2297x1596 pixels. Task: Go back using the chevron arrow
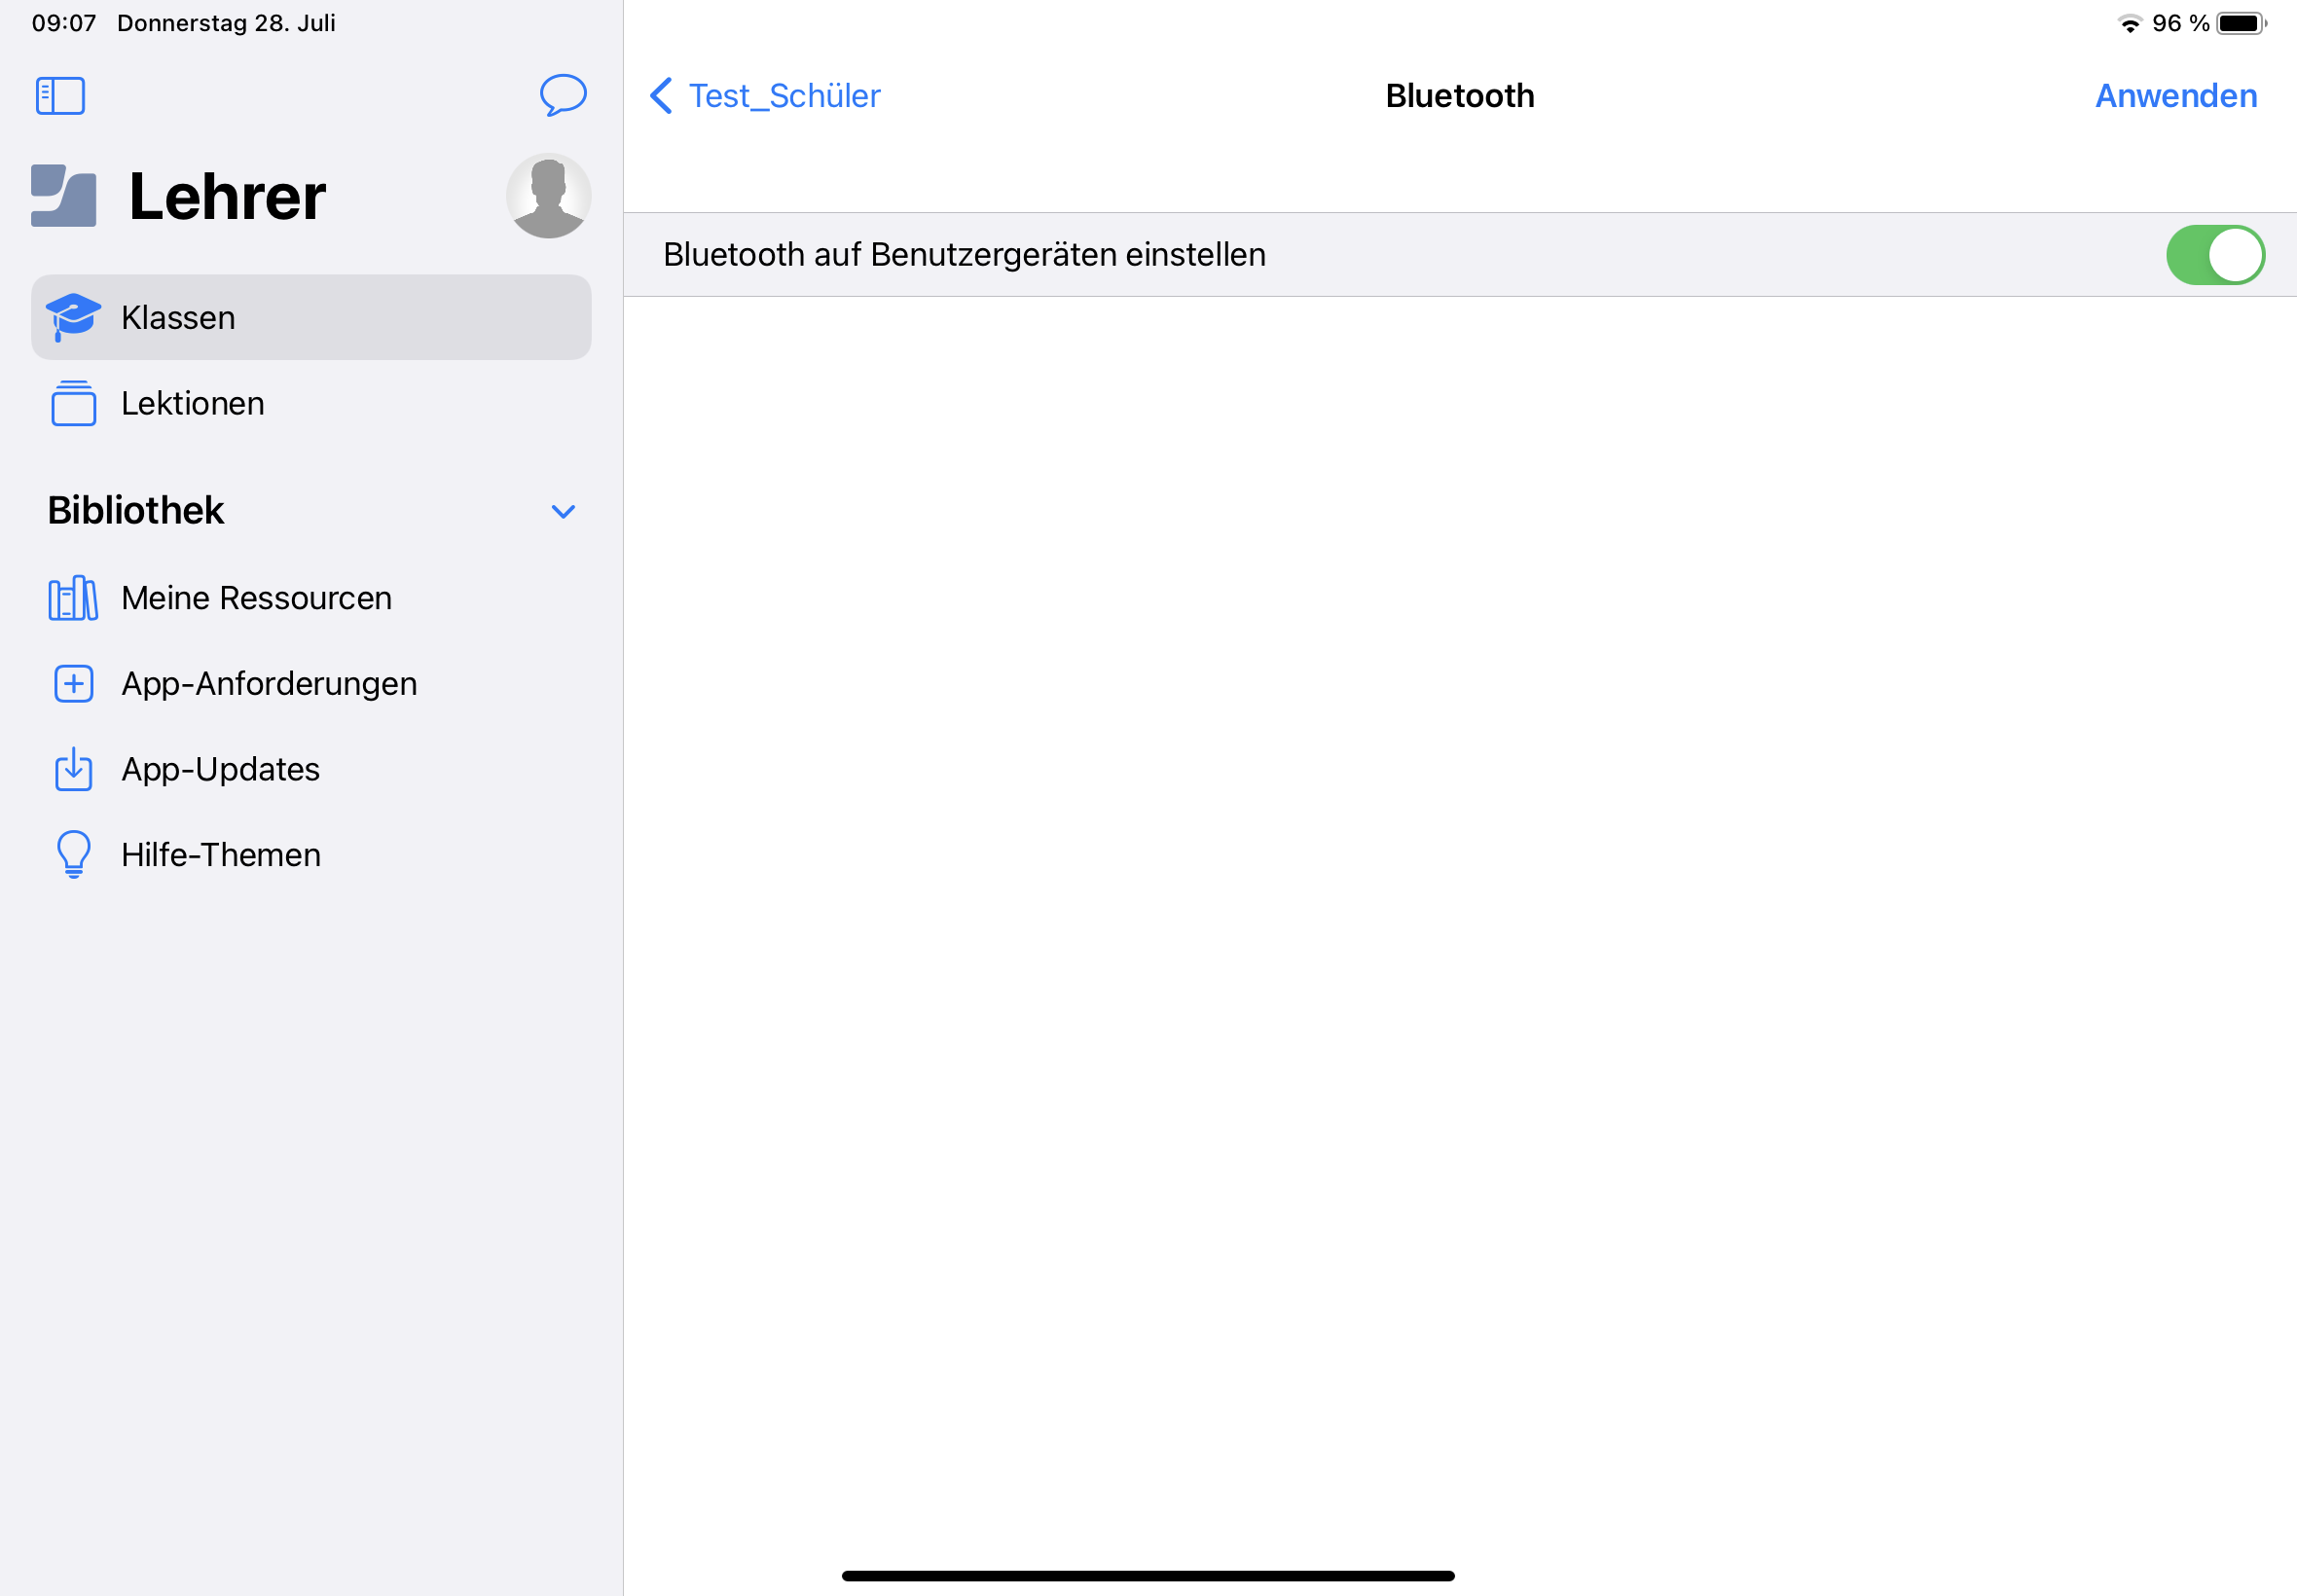[x=661, y=96]
